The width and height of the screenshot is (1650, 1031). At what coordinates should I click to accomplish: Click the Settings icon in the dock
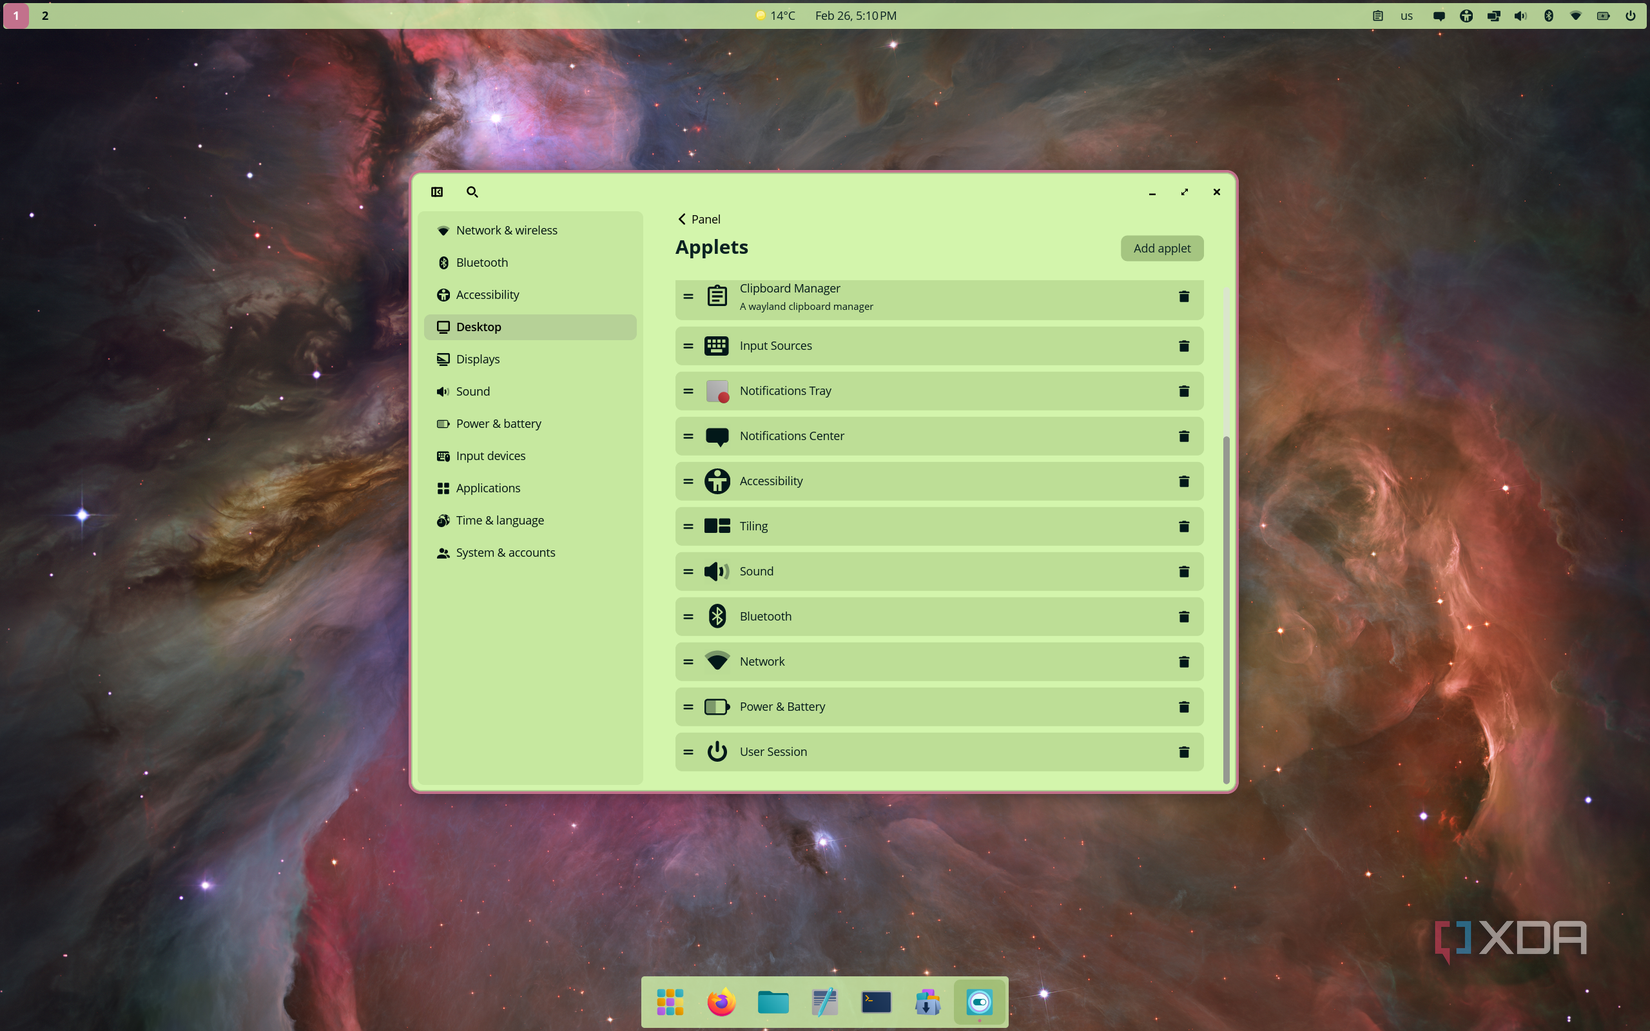(979, 1002)
